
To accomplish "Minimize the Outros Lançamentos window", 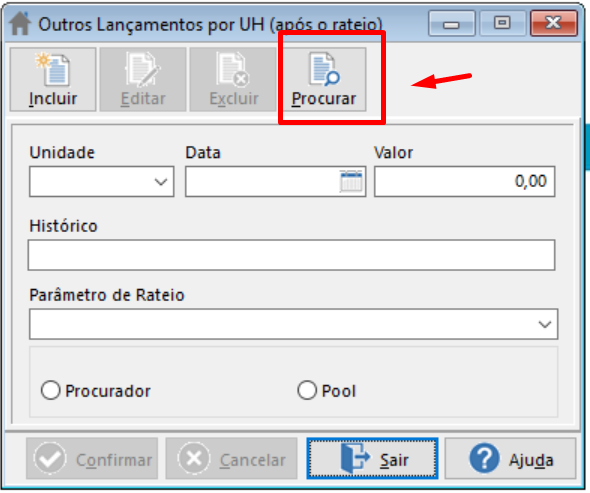I will pos(452,23).
